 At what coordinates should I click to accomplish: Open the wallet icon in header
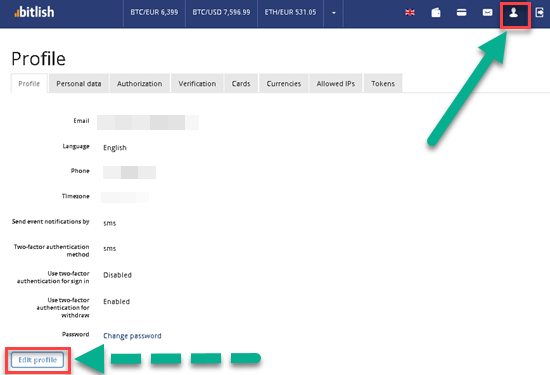pos(436,13)
